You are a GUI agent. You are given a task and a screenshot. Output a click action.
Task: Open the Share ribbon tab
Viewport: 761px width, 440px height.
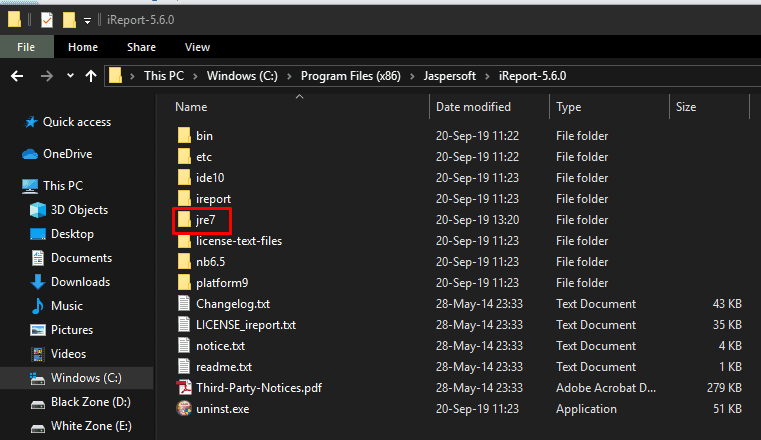click(x=141, y=47)
